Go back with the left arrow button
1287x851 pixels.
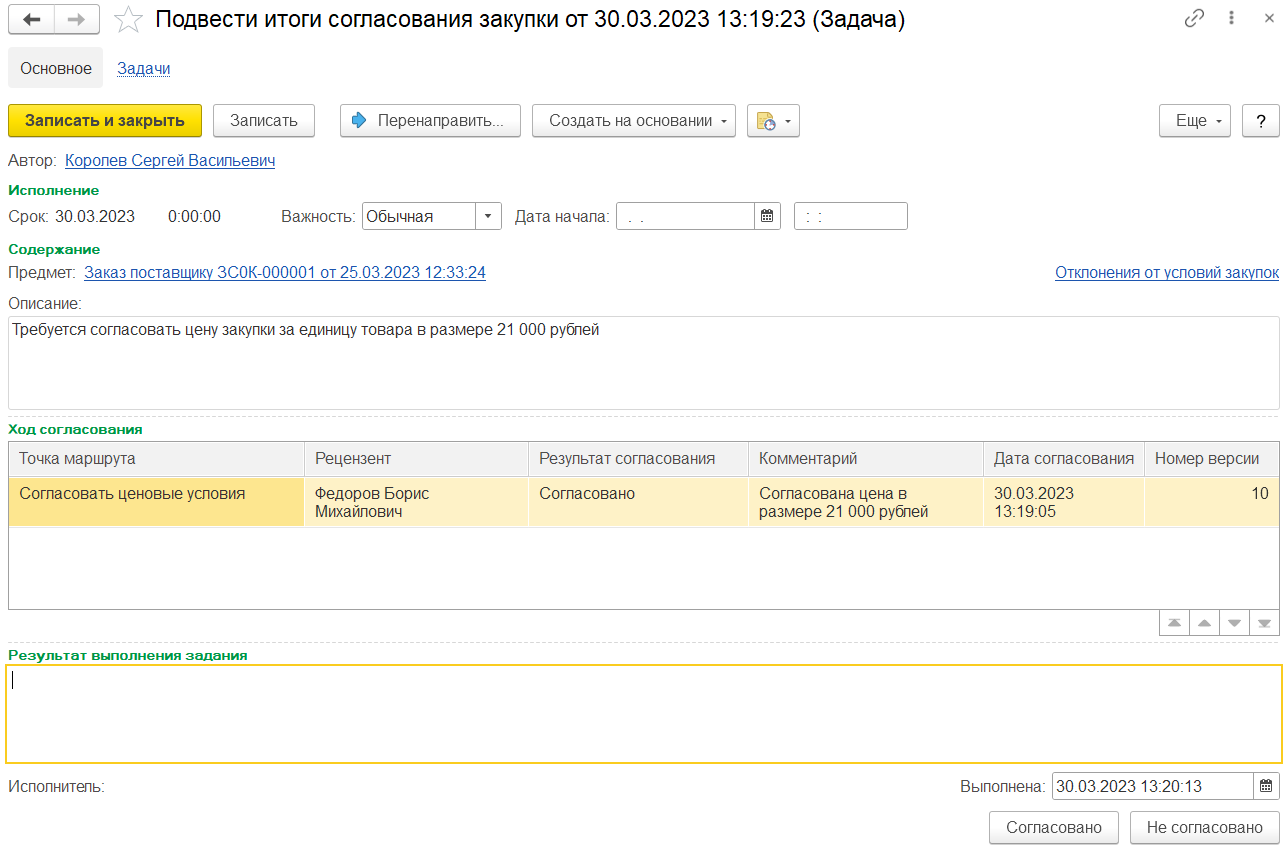tap(31, 19)
